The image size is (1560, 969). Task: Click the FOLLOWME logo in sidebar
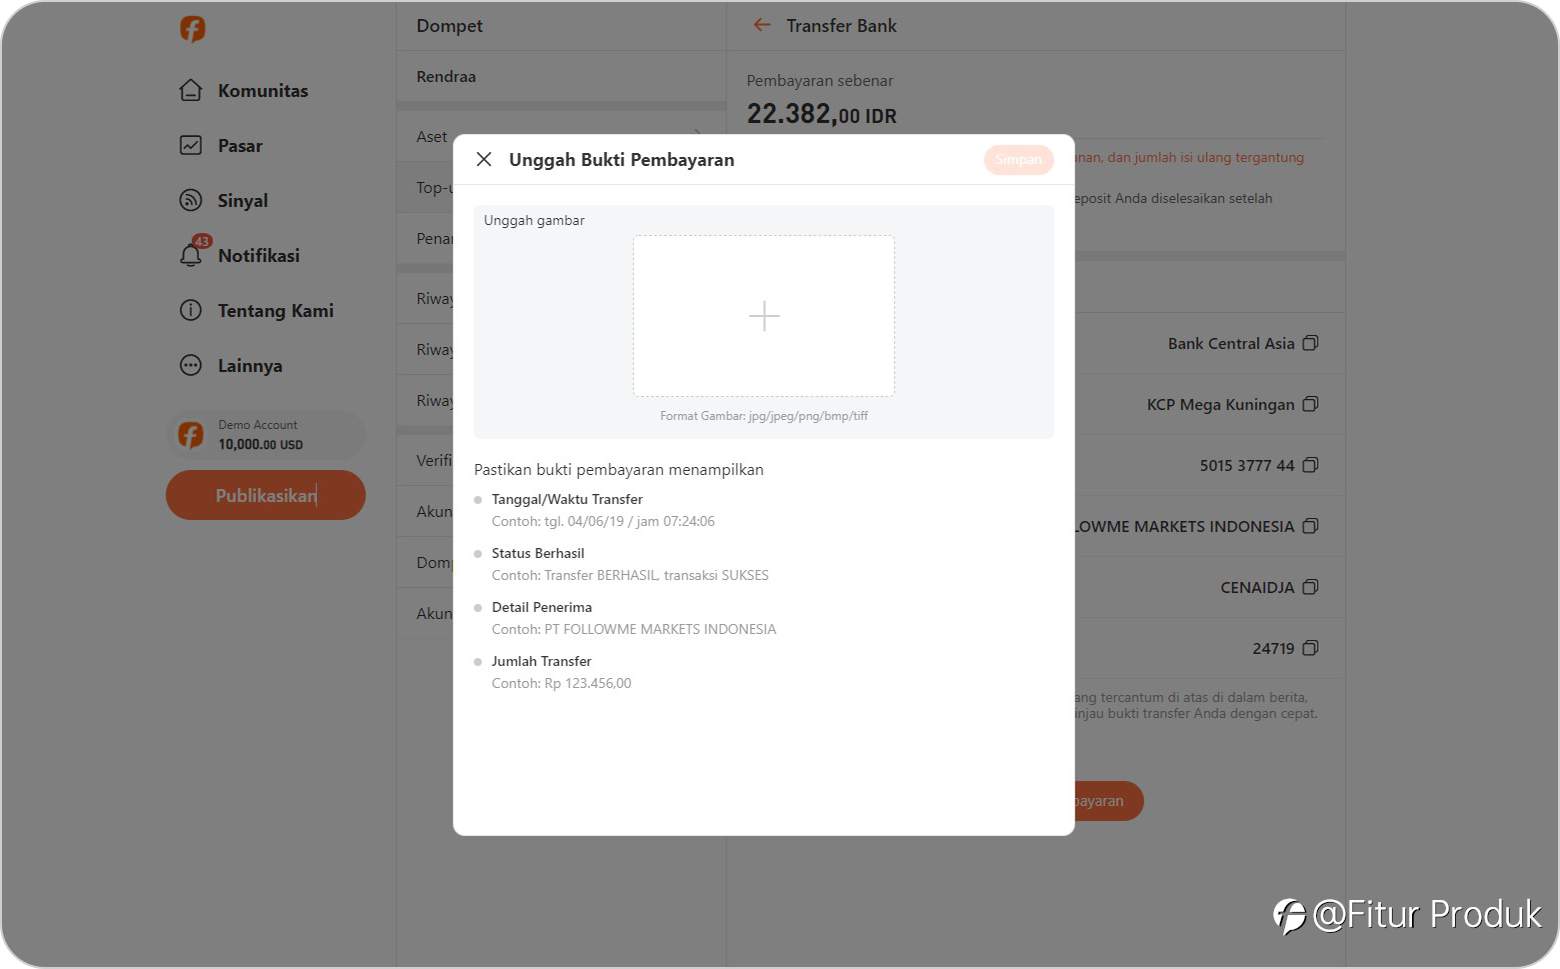point(192,29)
